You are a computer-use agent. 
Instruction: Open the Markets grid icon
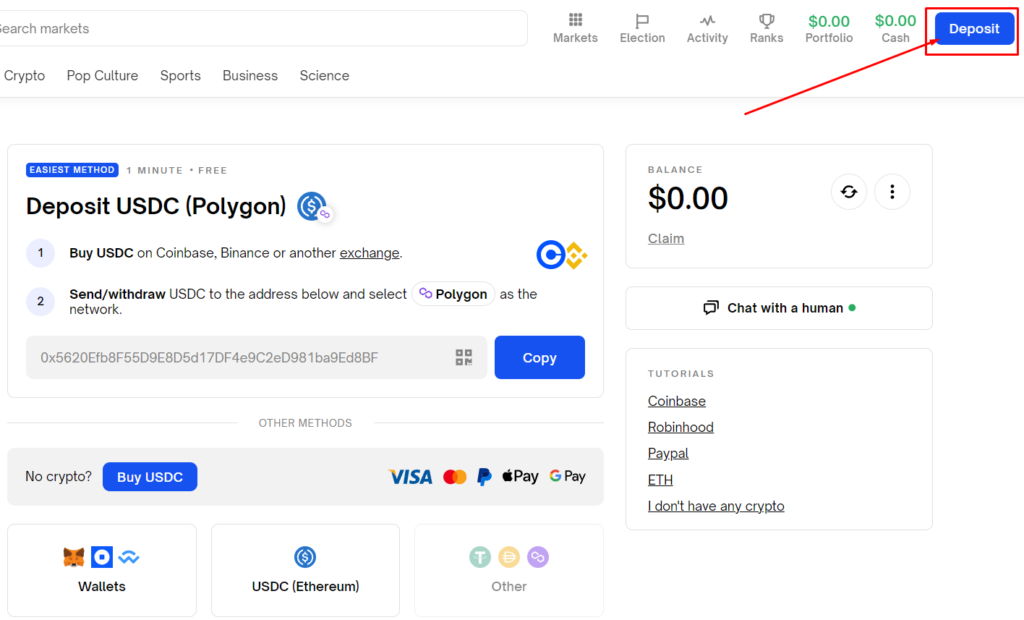tap(575, 21)
